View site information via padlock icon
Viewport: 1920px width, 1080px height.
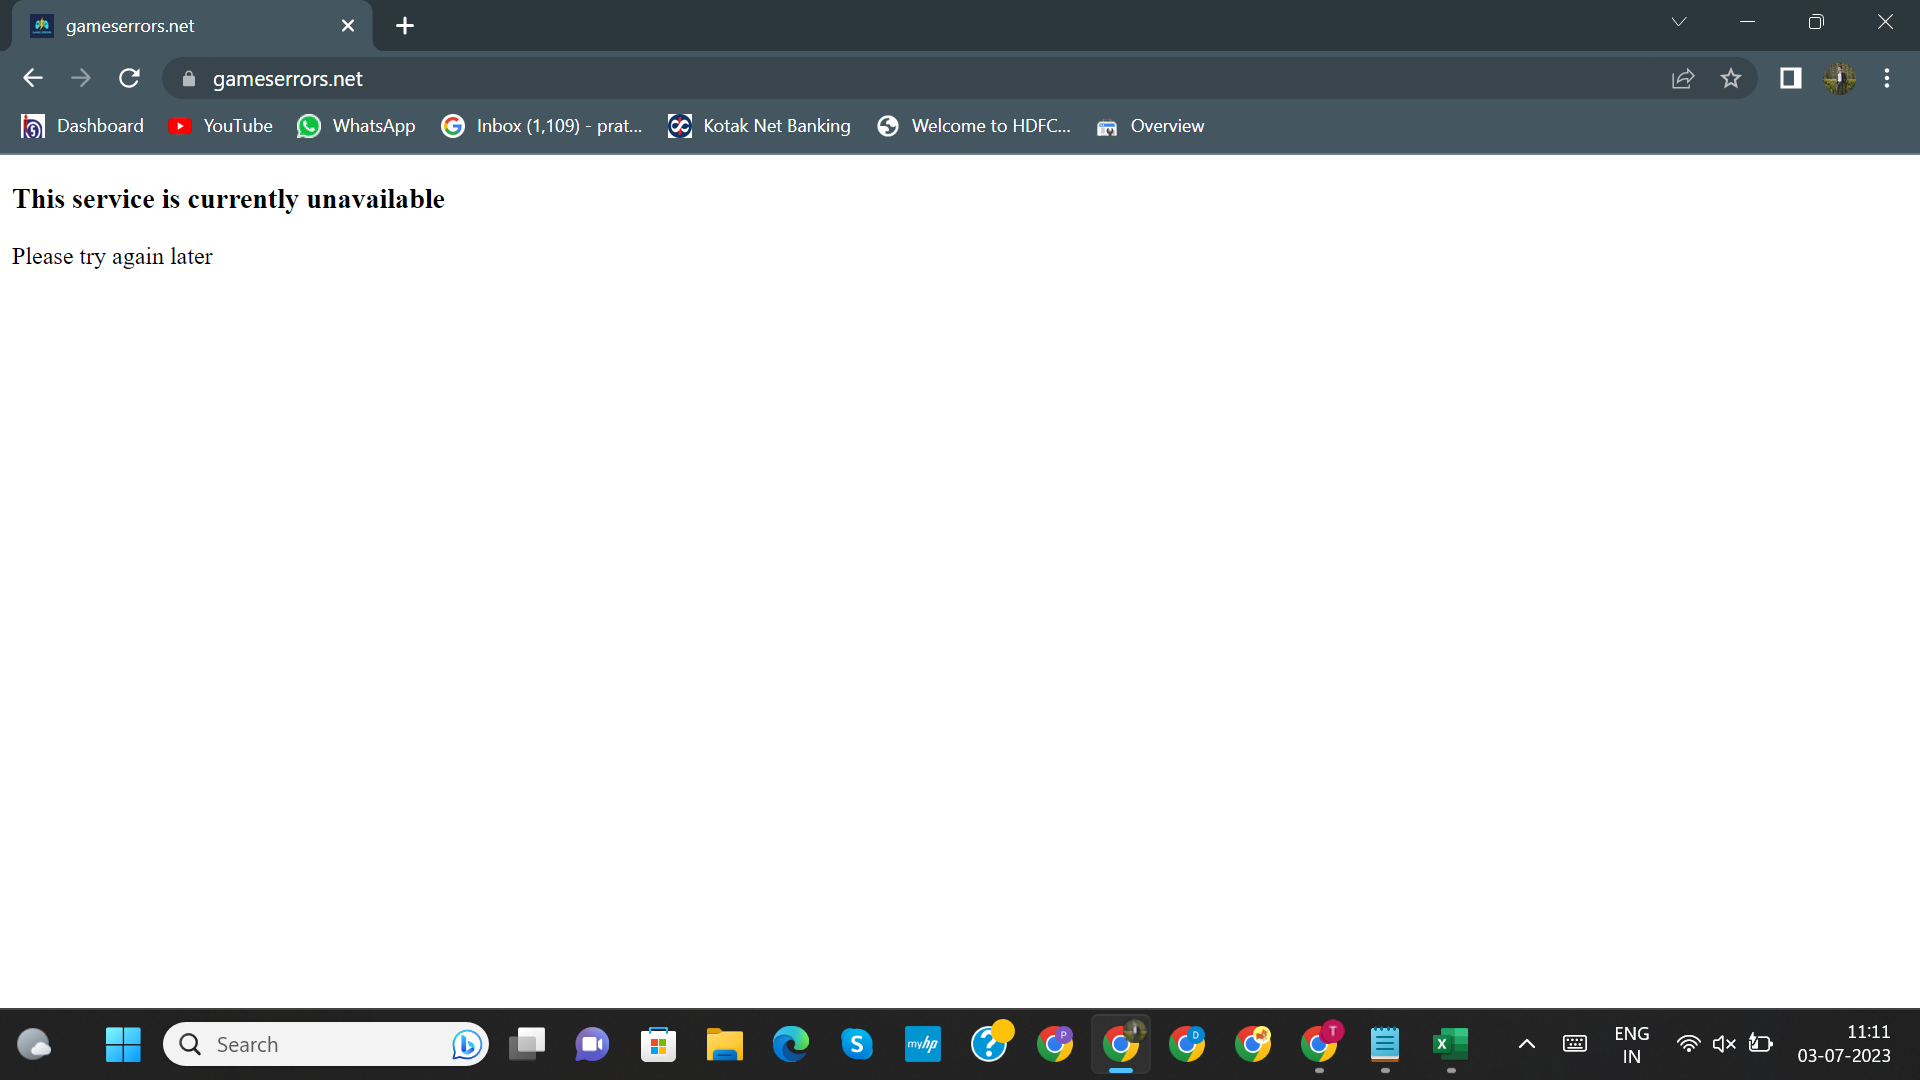189,78
